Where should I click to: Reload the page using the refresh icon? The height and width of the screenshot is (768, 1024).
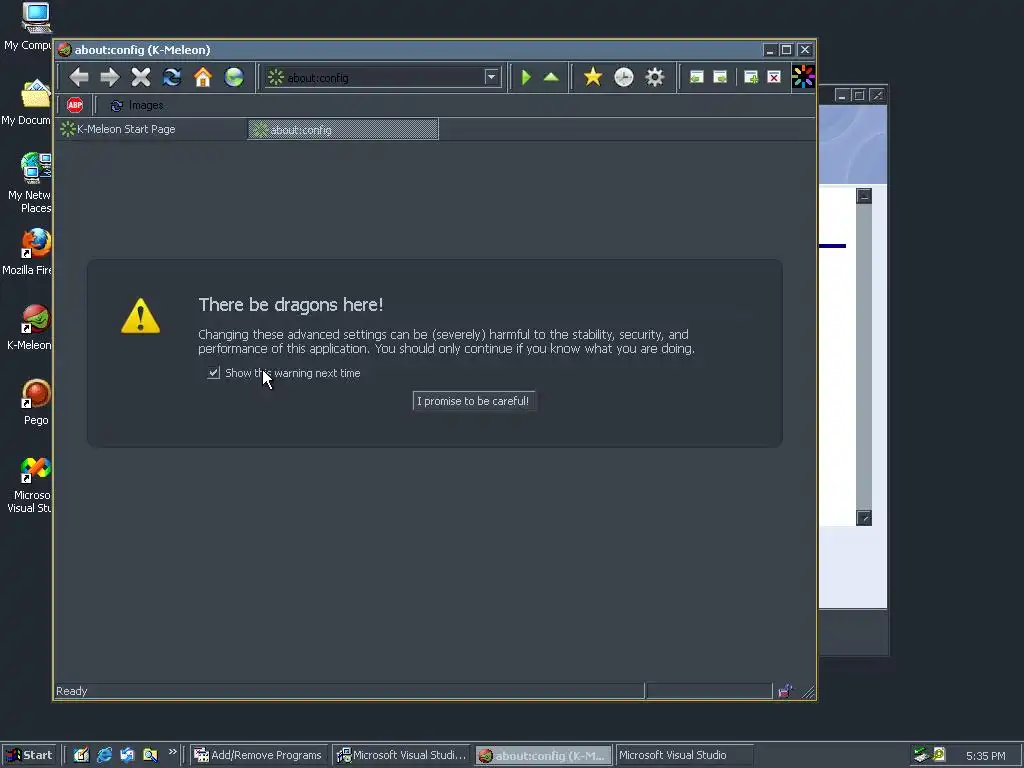(x=172, y=77)
